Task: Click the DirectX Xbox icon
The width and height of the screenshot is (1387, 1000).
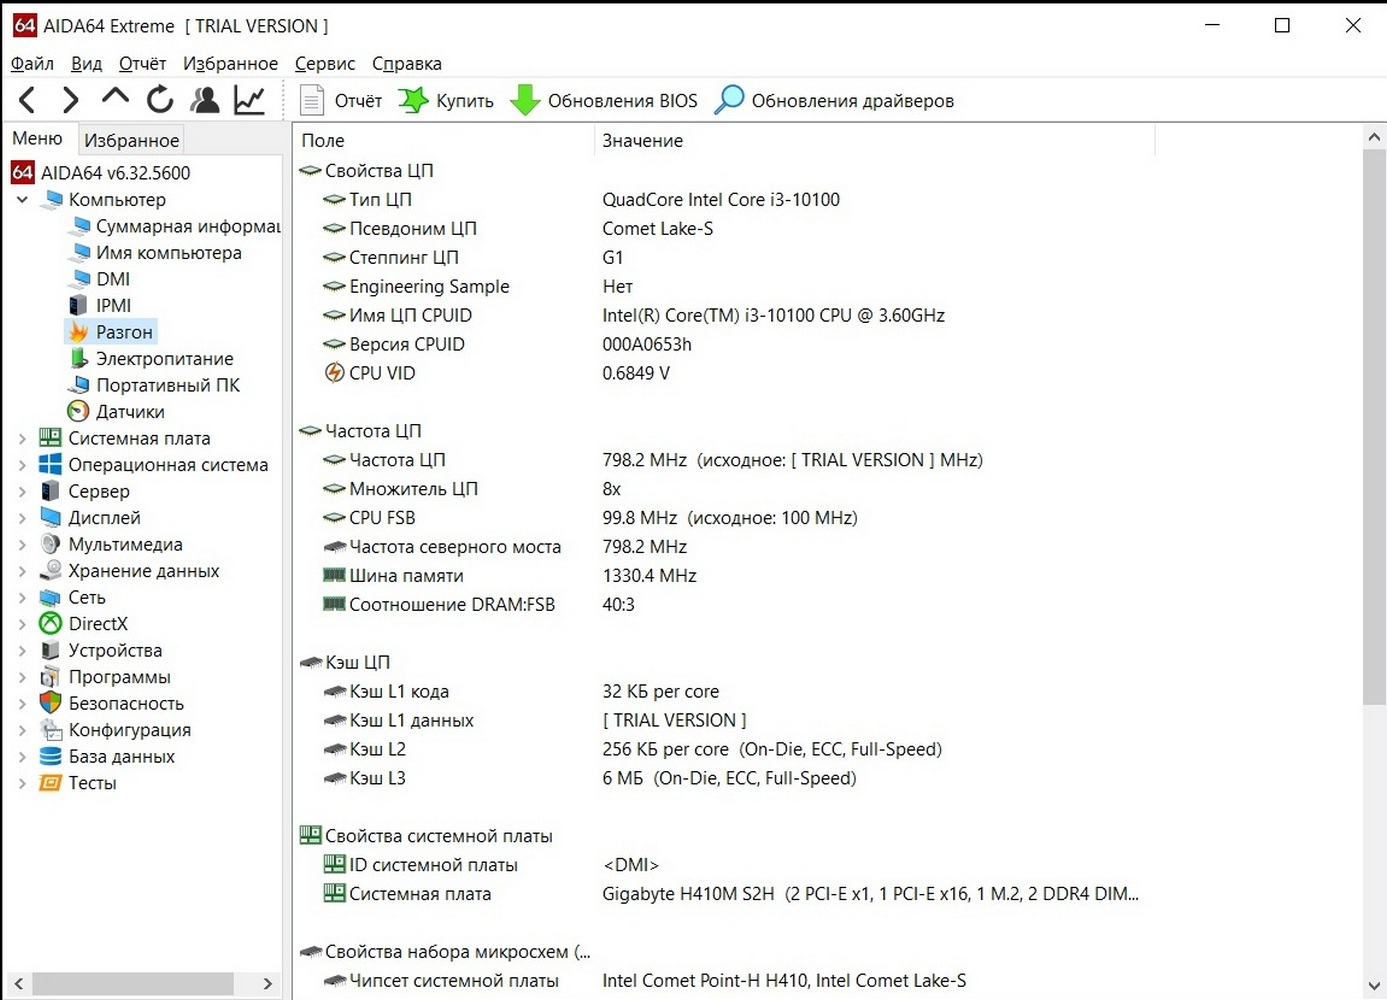Action: [x=50, y=624]
